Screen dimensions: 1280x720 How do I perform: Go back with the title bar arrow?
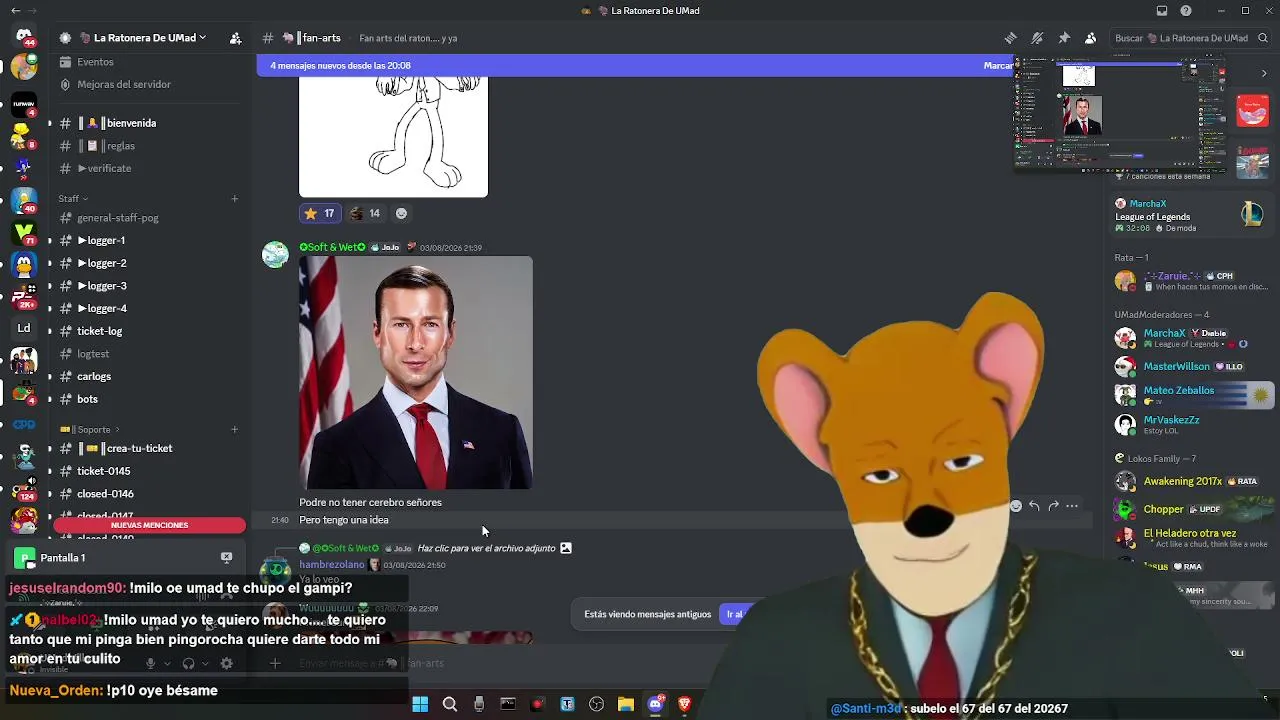(15, 11)
